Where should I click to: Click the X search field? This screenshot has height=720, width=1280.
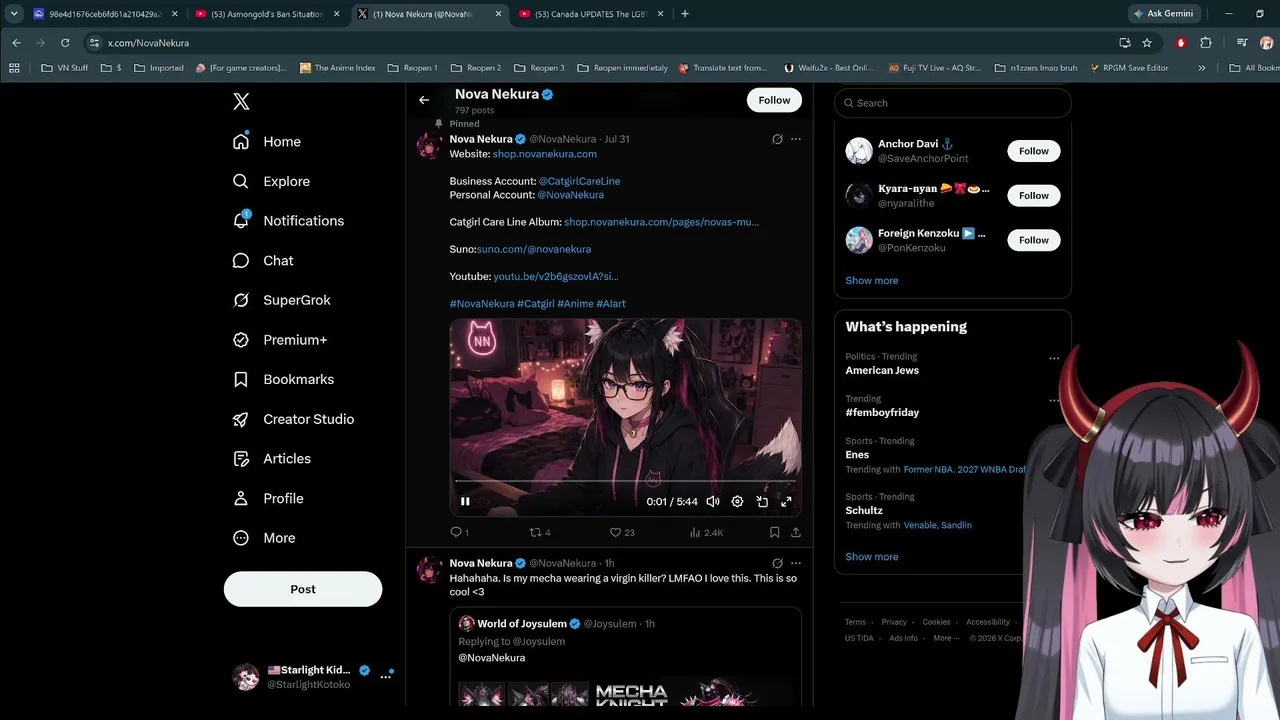(953, 103)
